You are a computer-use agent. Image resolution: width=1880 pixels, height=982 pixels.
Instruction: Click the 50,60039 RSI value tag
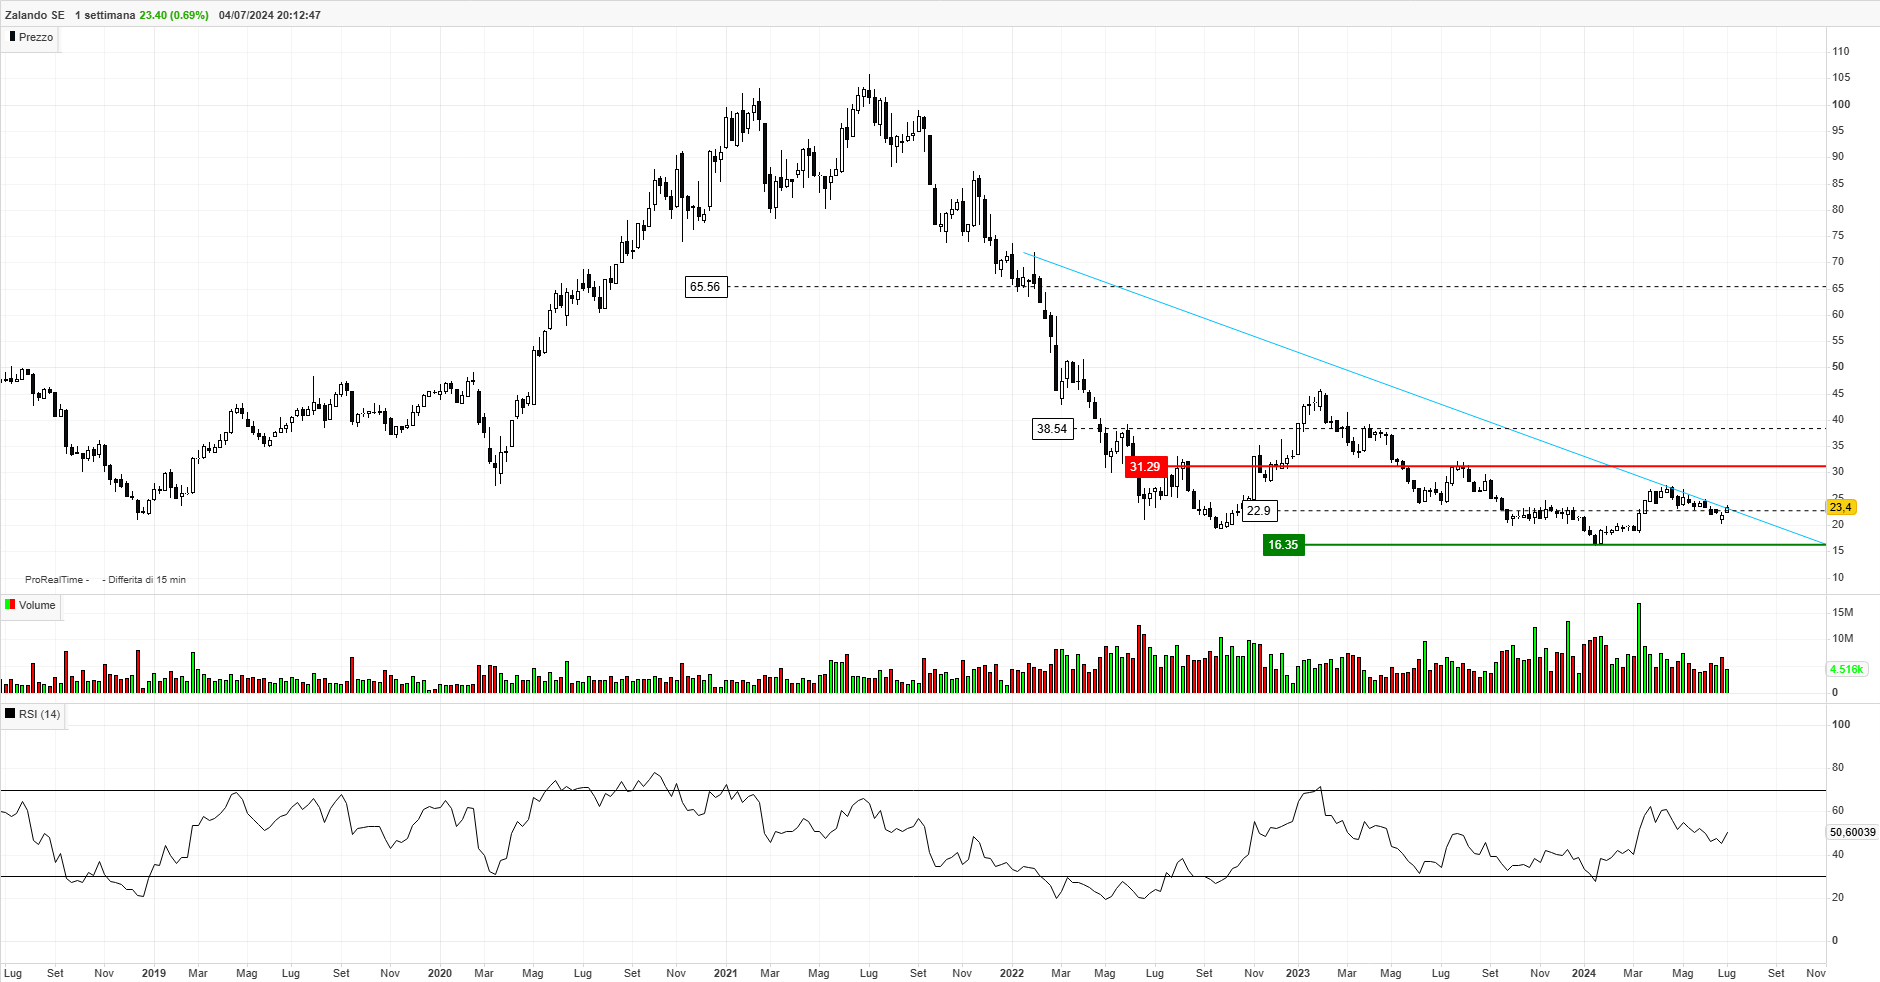(1852, 832)
